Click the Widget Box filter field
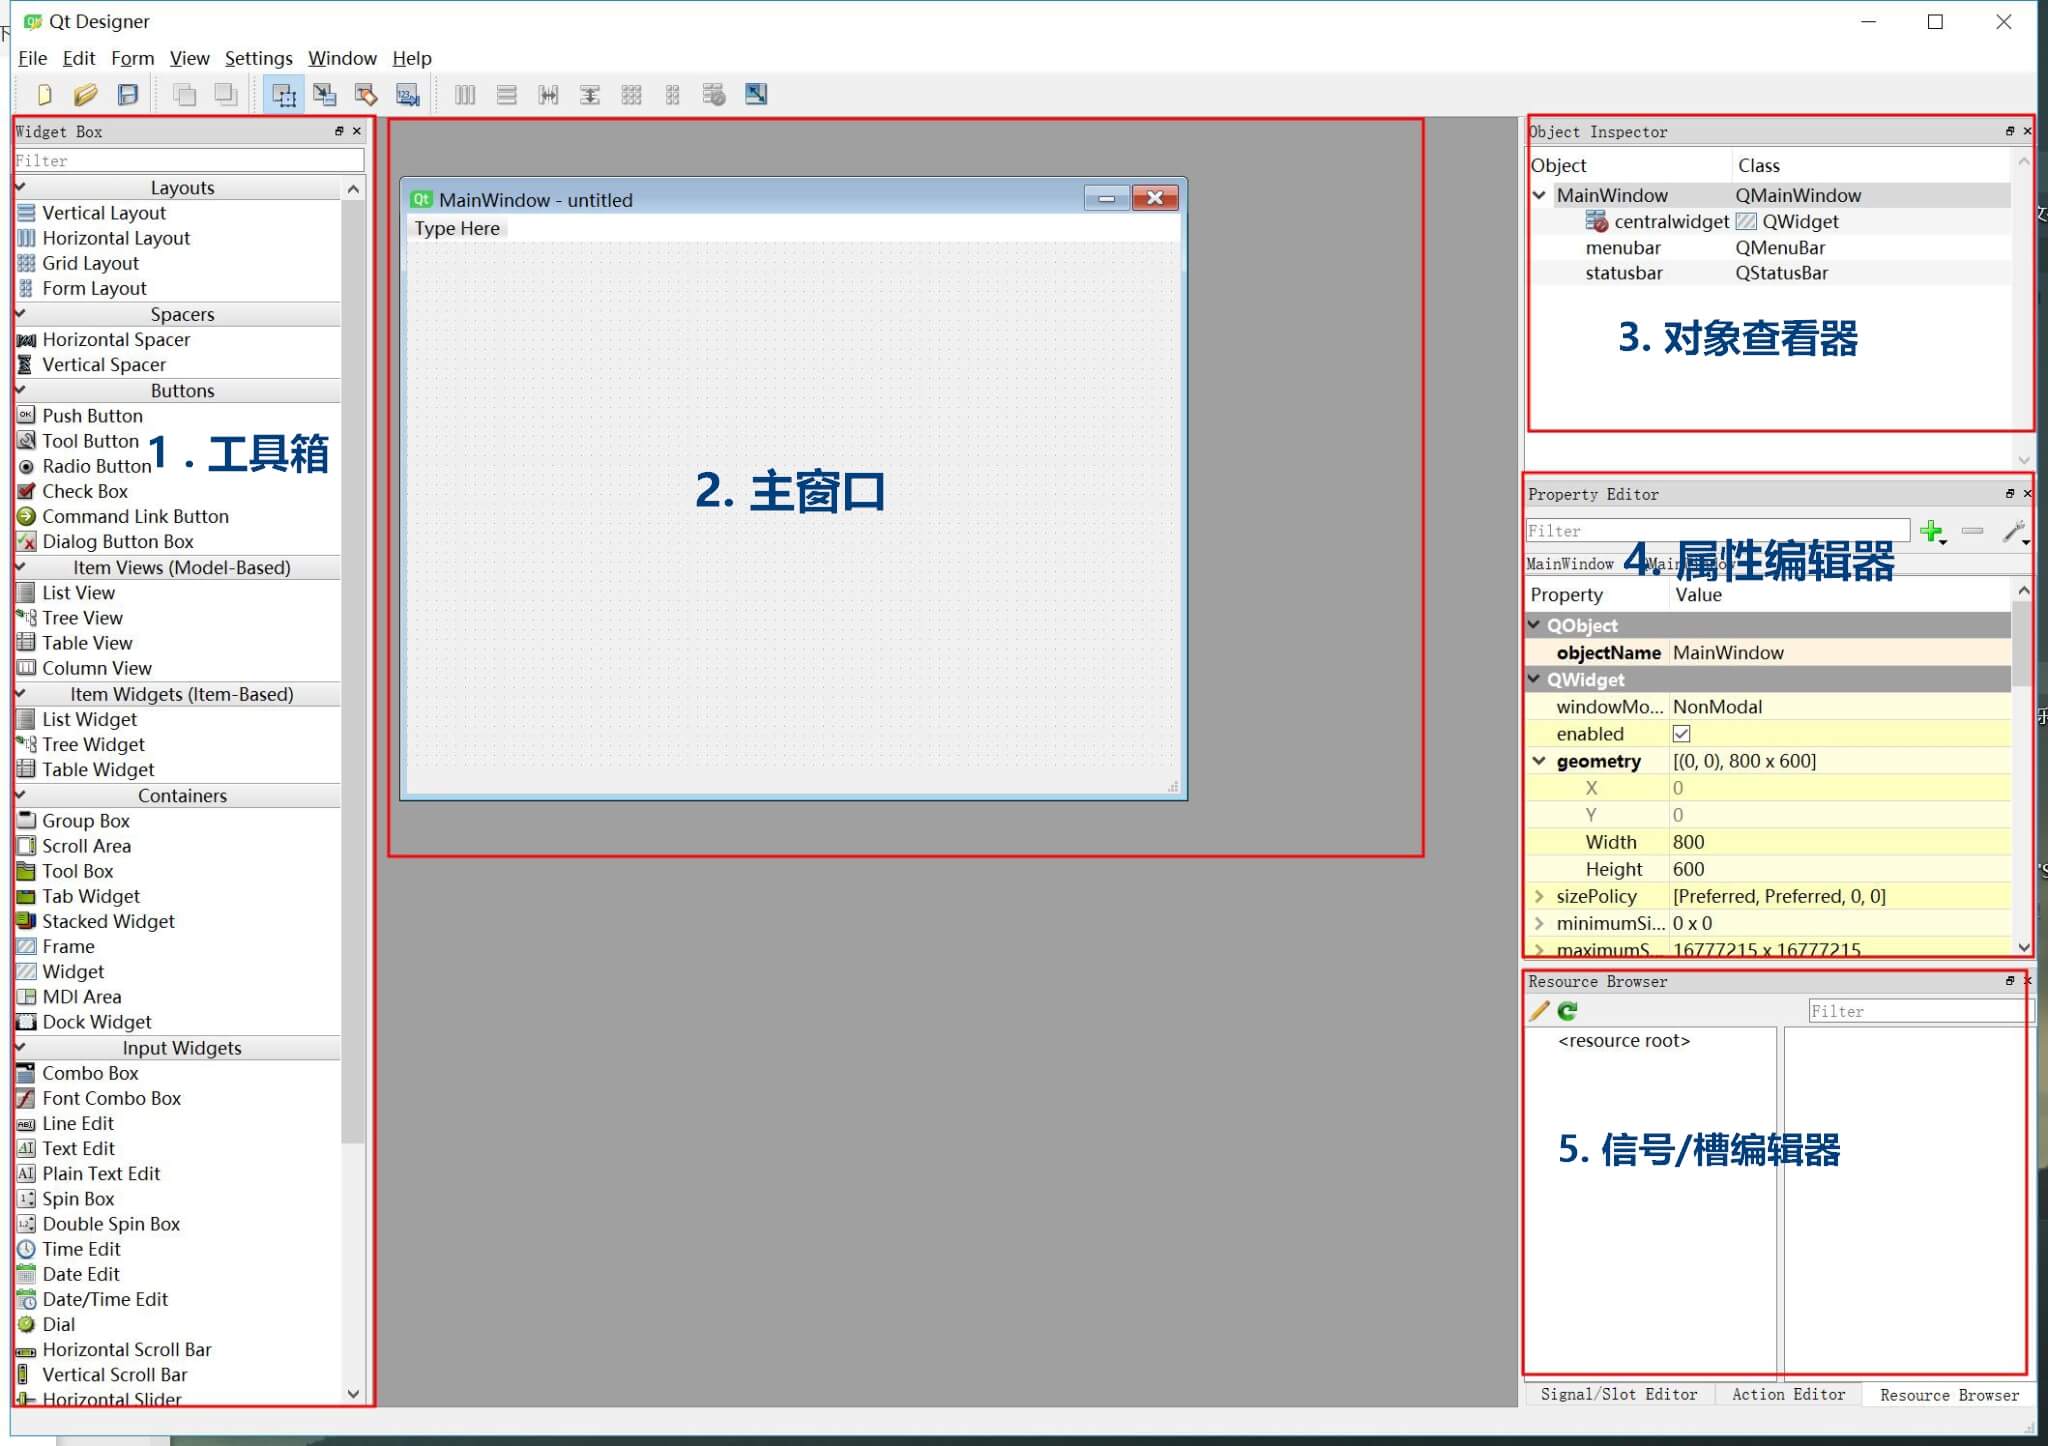The width and height of the screenshot is (2048, 1446). coord(188,160)
